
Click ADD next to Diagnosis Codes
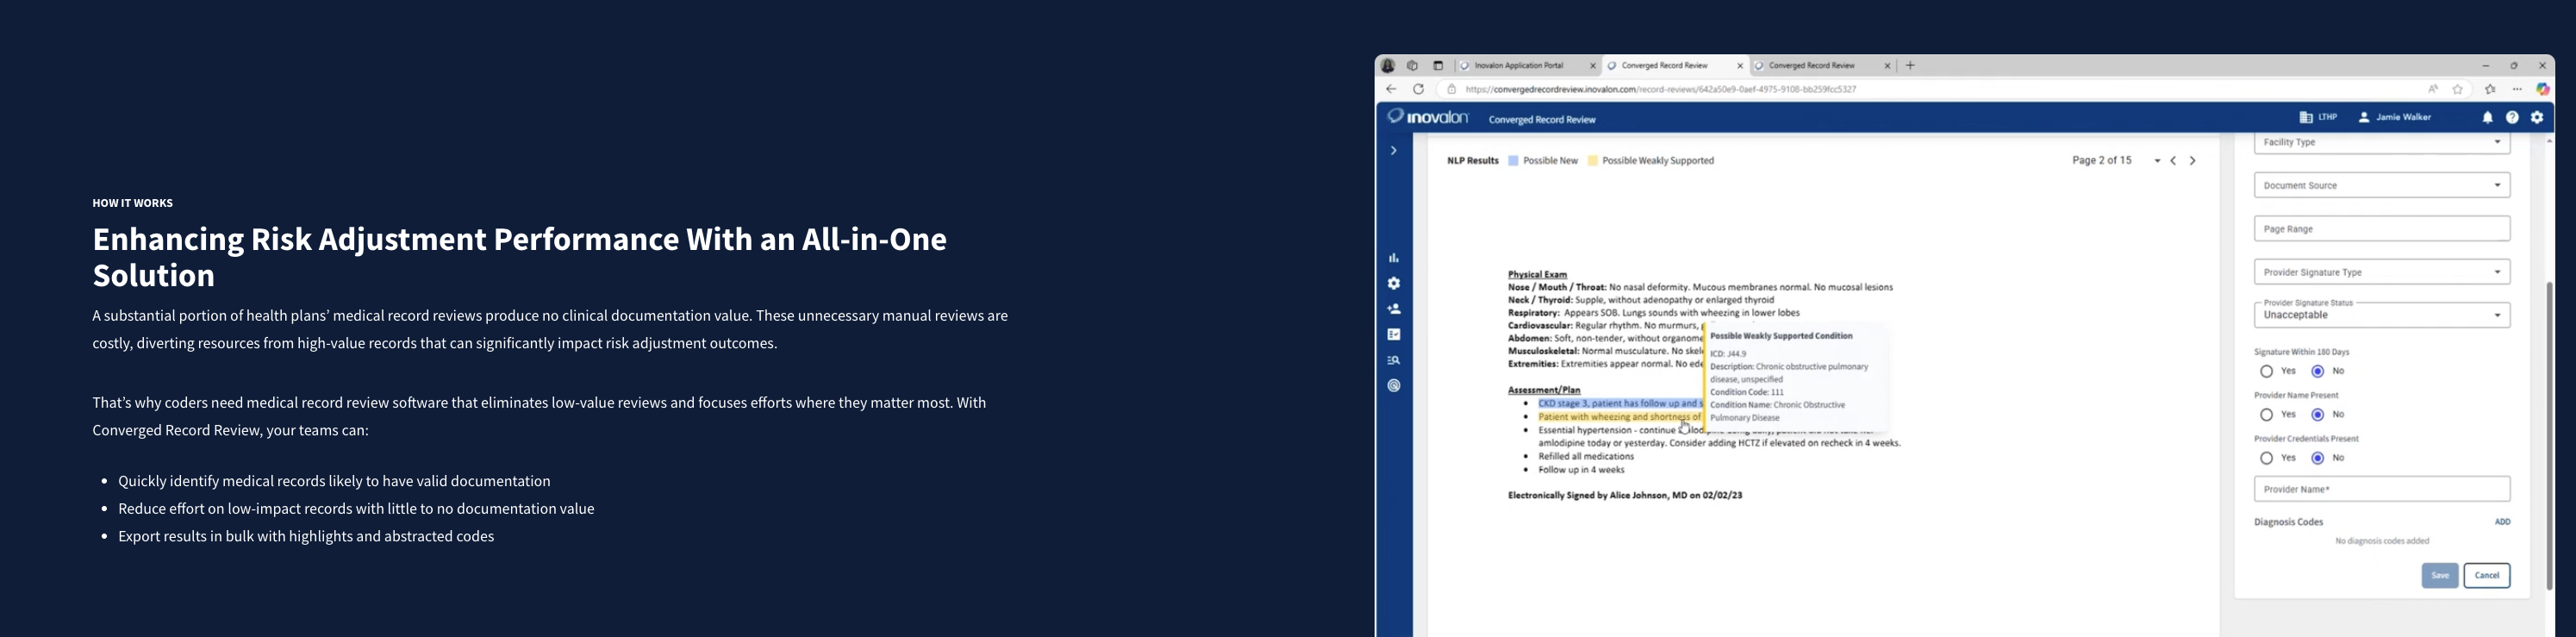[x=2502, y=522]
